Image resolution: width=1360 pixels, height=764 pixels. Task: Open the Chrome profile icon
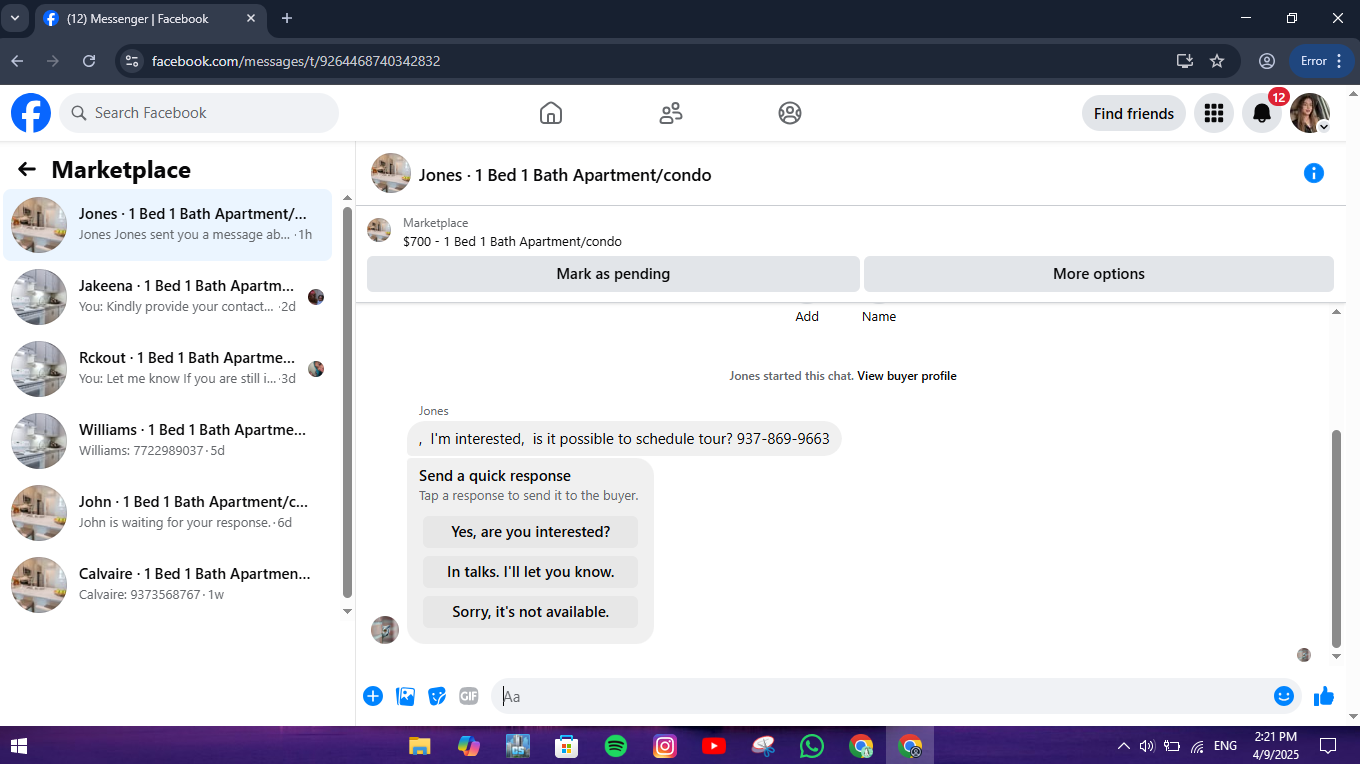(x=1267, y=61)
